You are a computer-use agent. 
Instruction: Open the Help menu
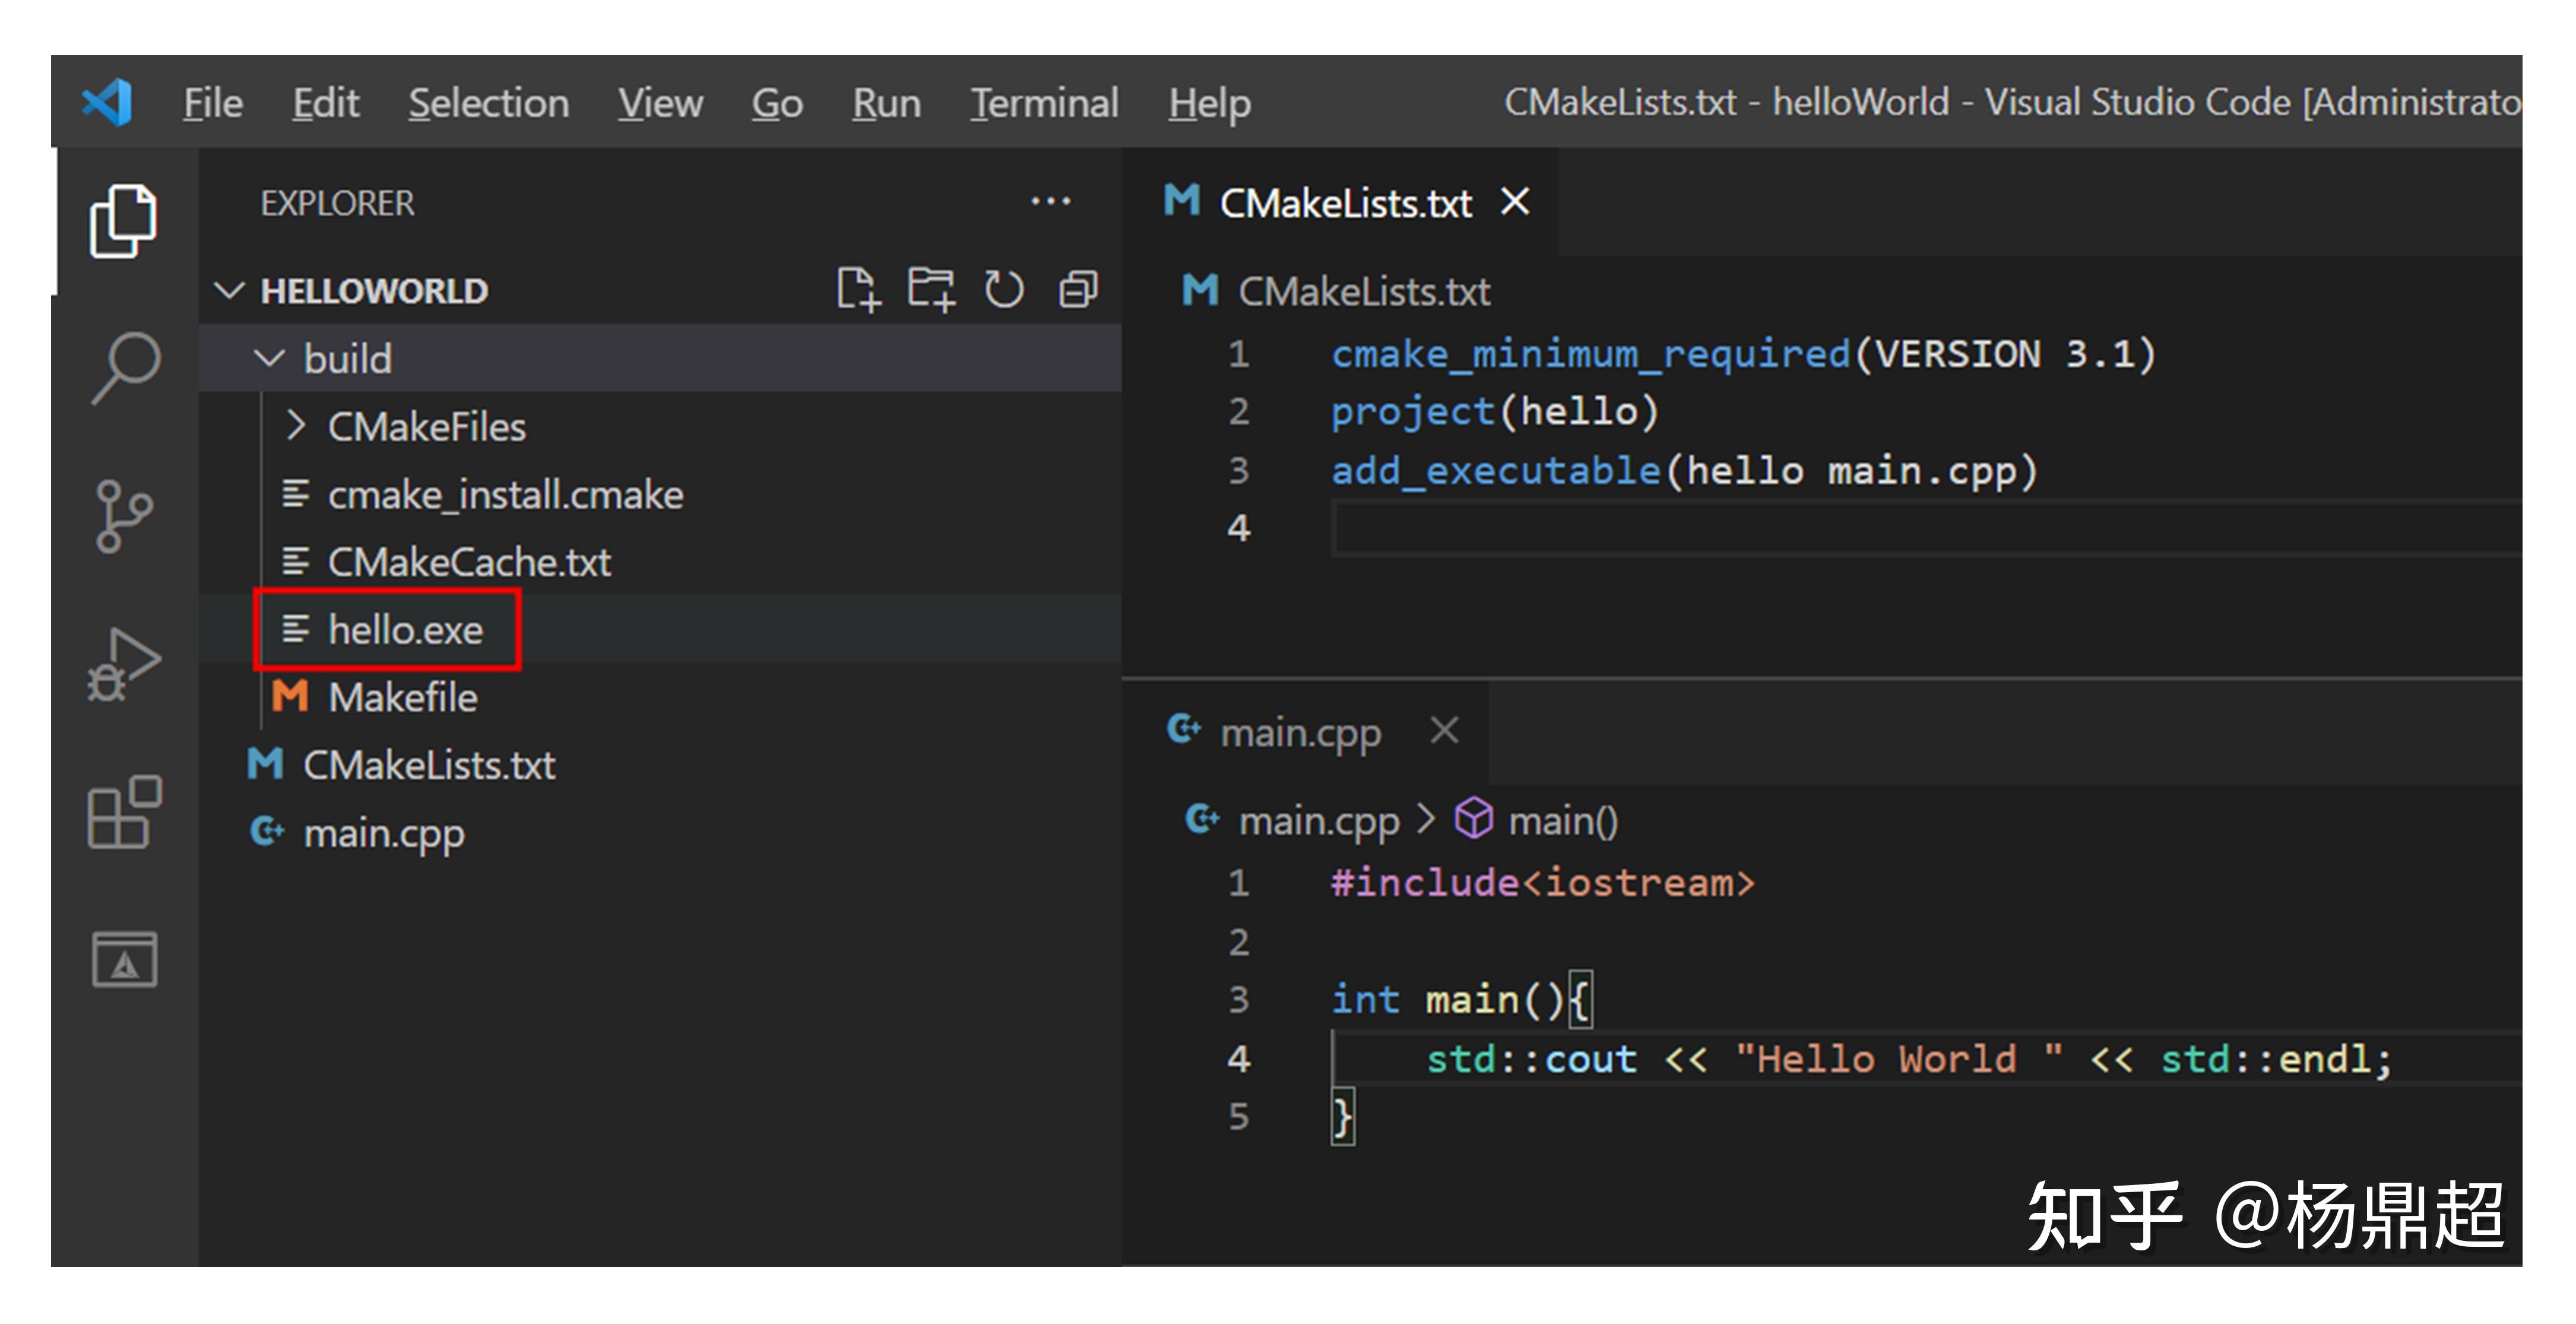(1210, 103)
